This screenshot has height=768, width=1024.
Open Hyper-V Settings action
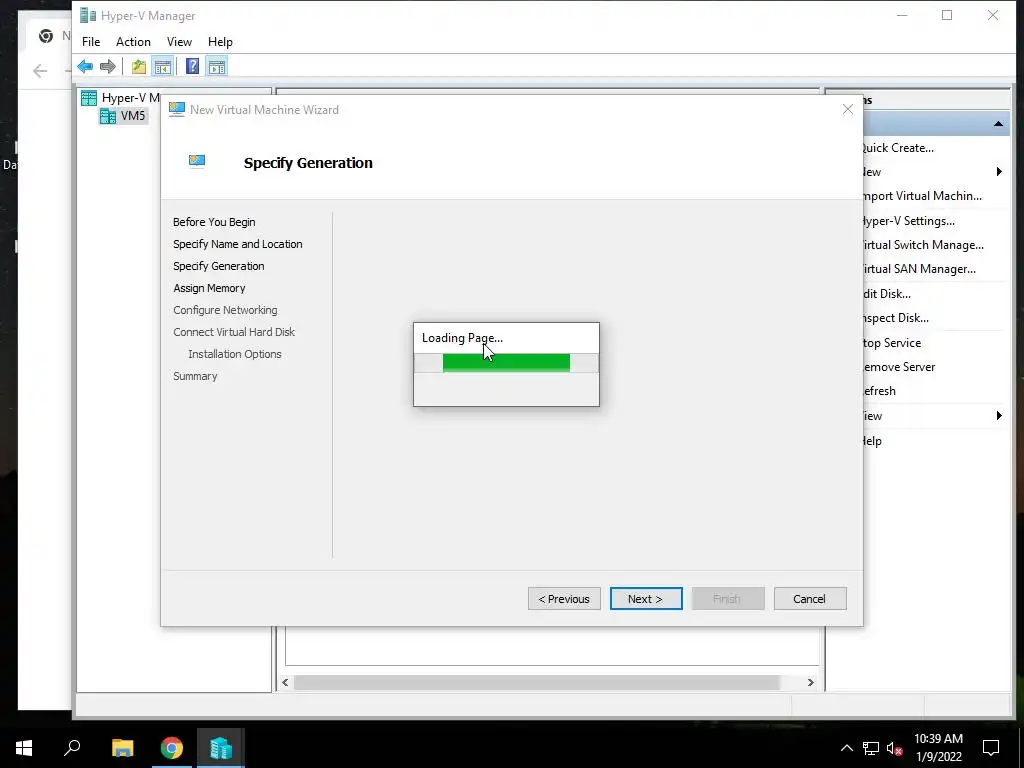tap(908, 221)
